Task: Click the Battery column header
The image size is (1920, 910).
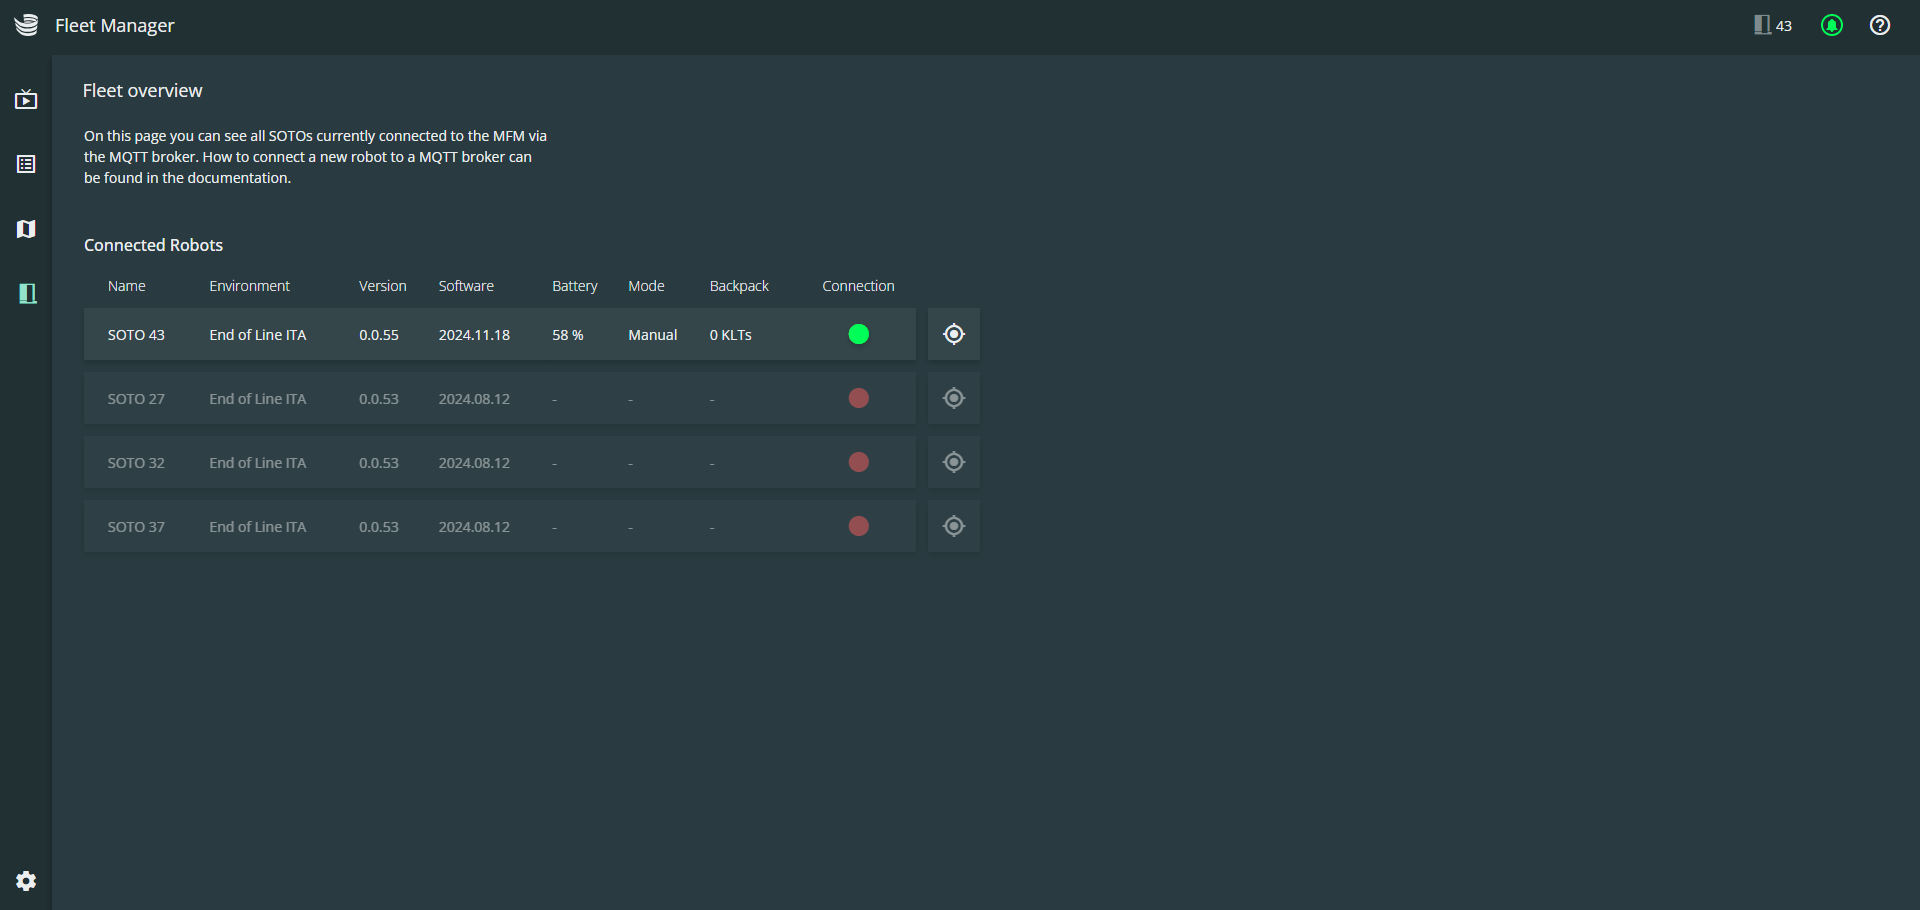Action: coord(575,286)
